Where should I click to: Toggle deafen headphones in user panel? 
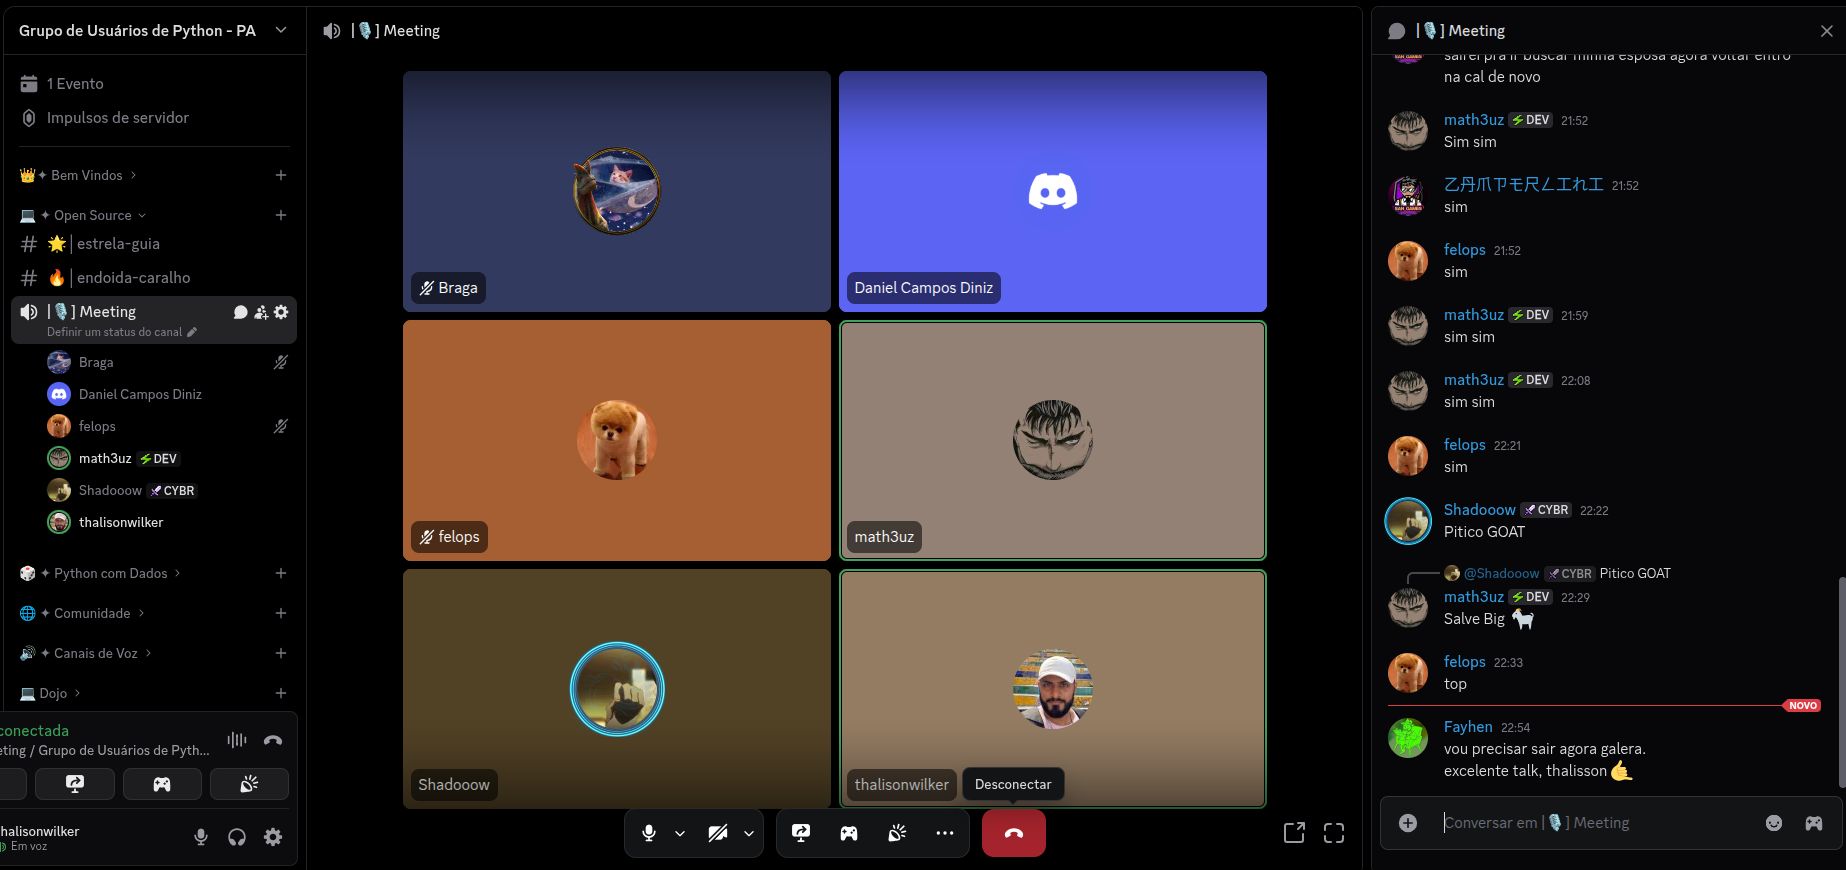pos(237,838)
